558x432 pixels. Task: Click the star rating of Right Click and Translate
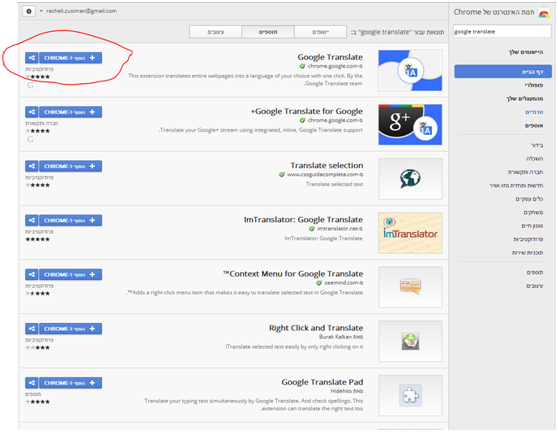(x=37, y=348)
